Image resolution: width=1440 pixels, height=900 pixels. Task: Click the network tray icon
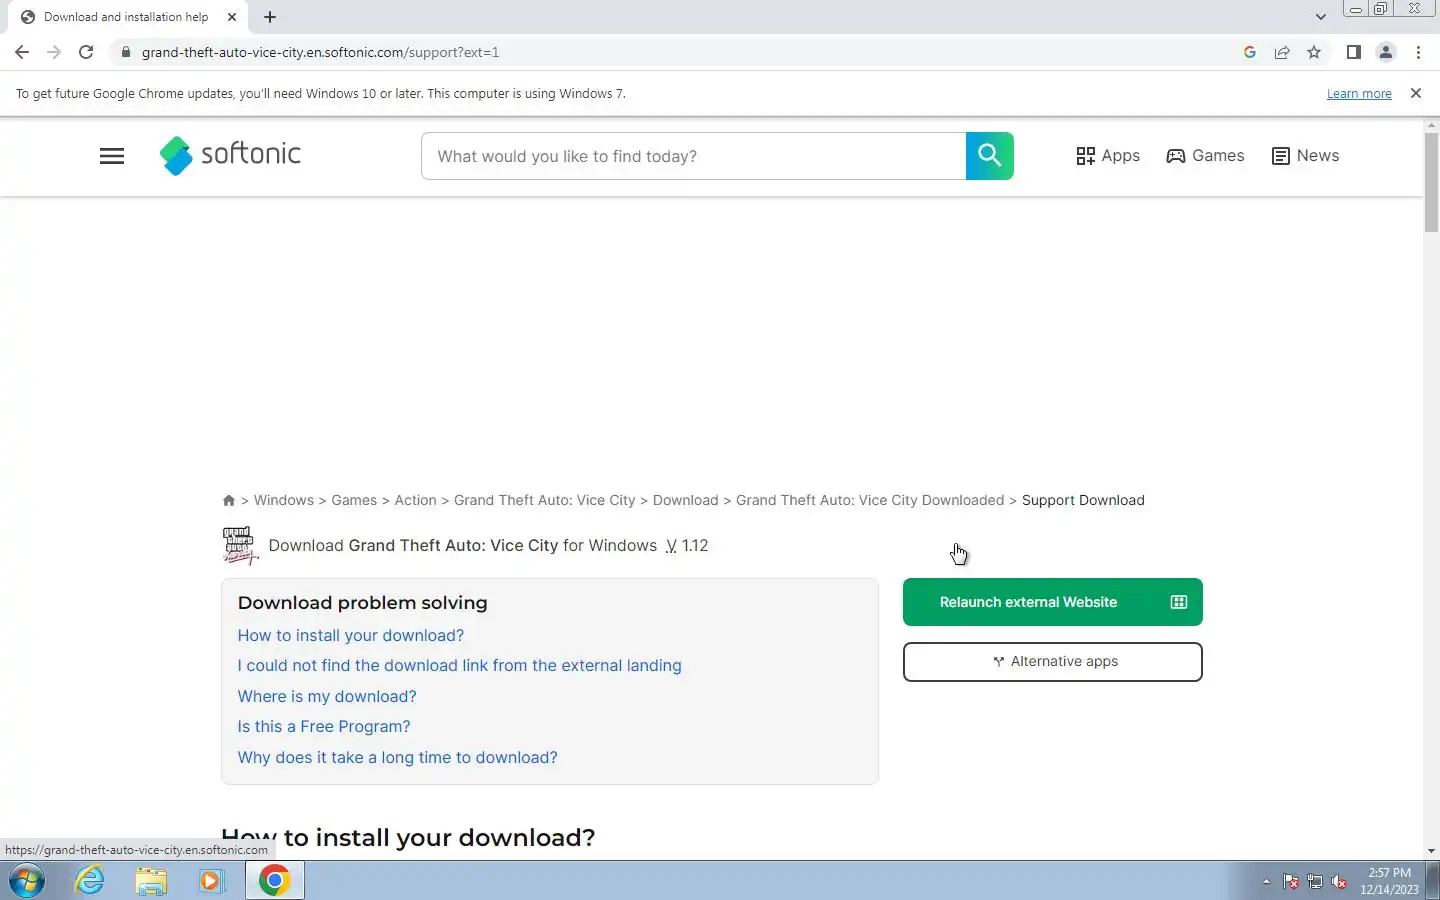click(x=1315, y=882)
